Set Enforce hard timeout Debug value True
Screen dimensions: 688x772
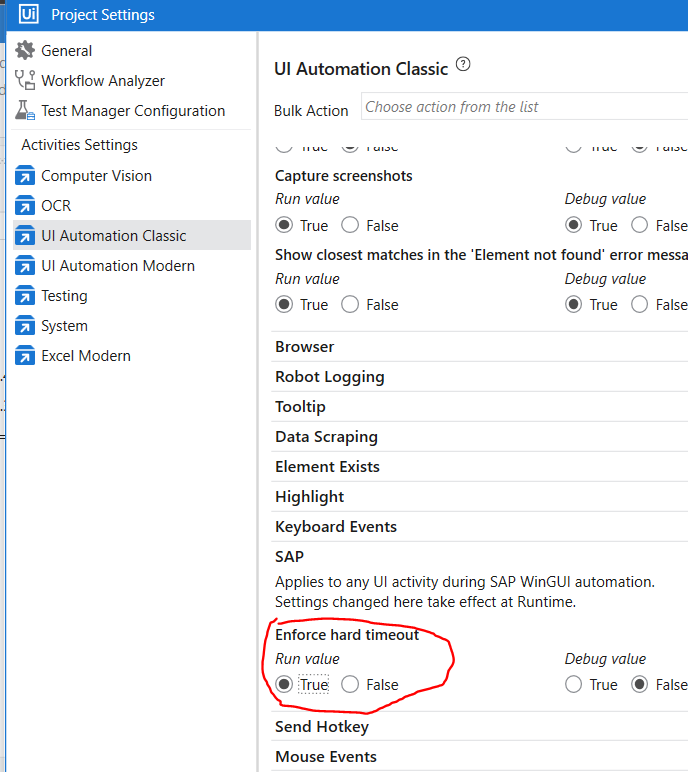tap(574, 684)
